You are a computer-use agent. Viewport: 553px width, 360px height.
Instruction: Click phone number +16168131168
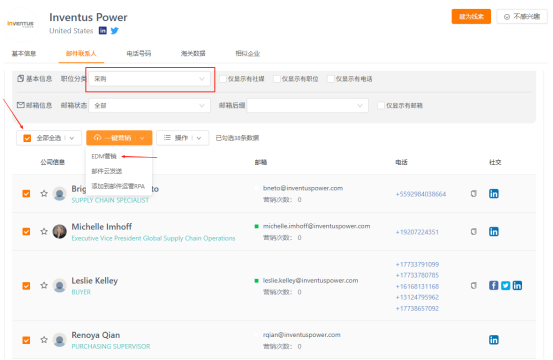tap(417, 286)
